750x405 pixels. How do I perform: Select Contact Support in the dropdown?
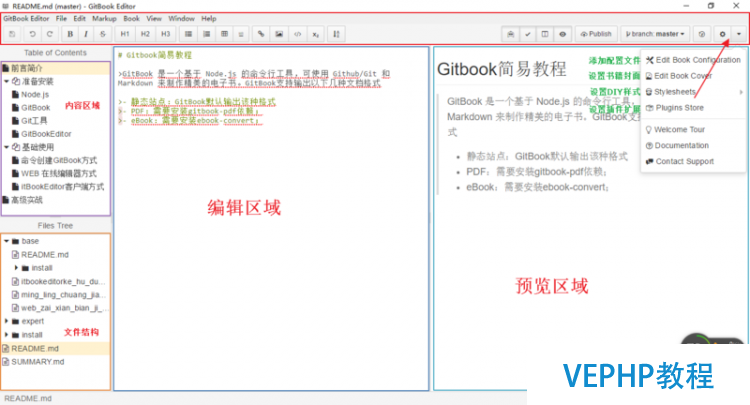[x=694, y=162]
